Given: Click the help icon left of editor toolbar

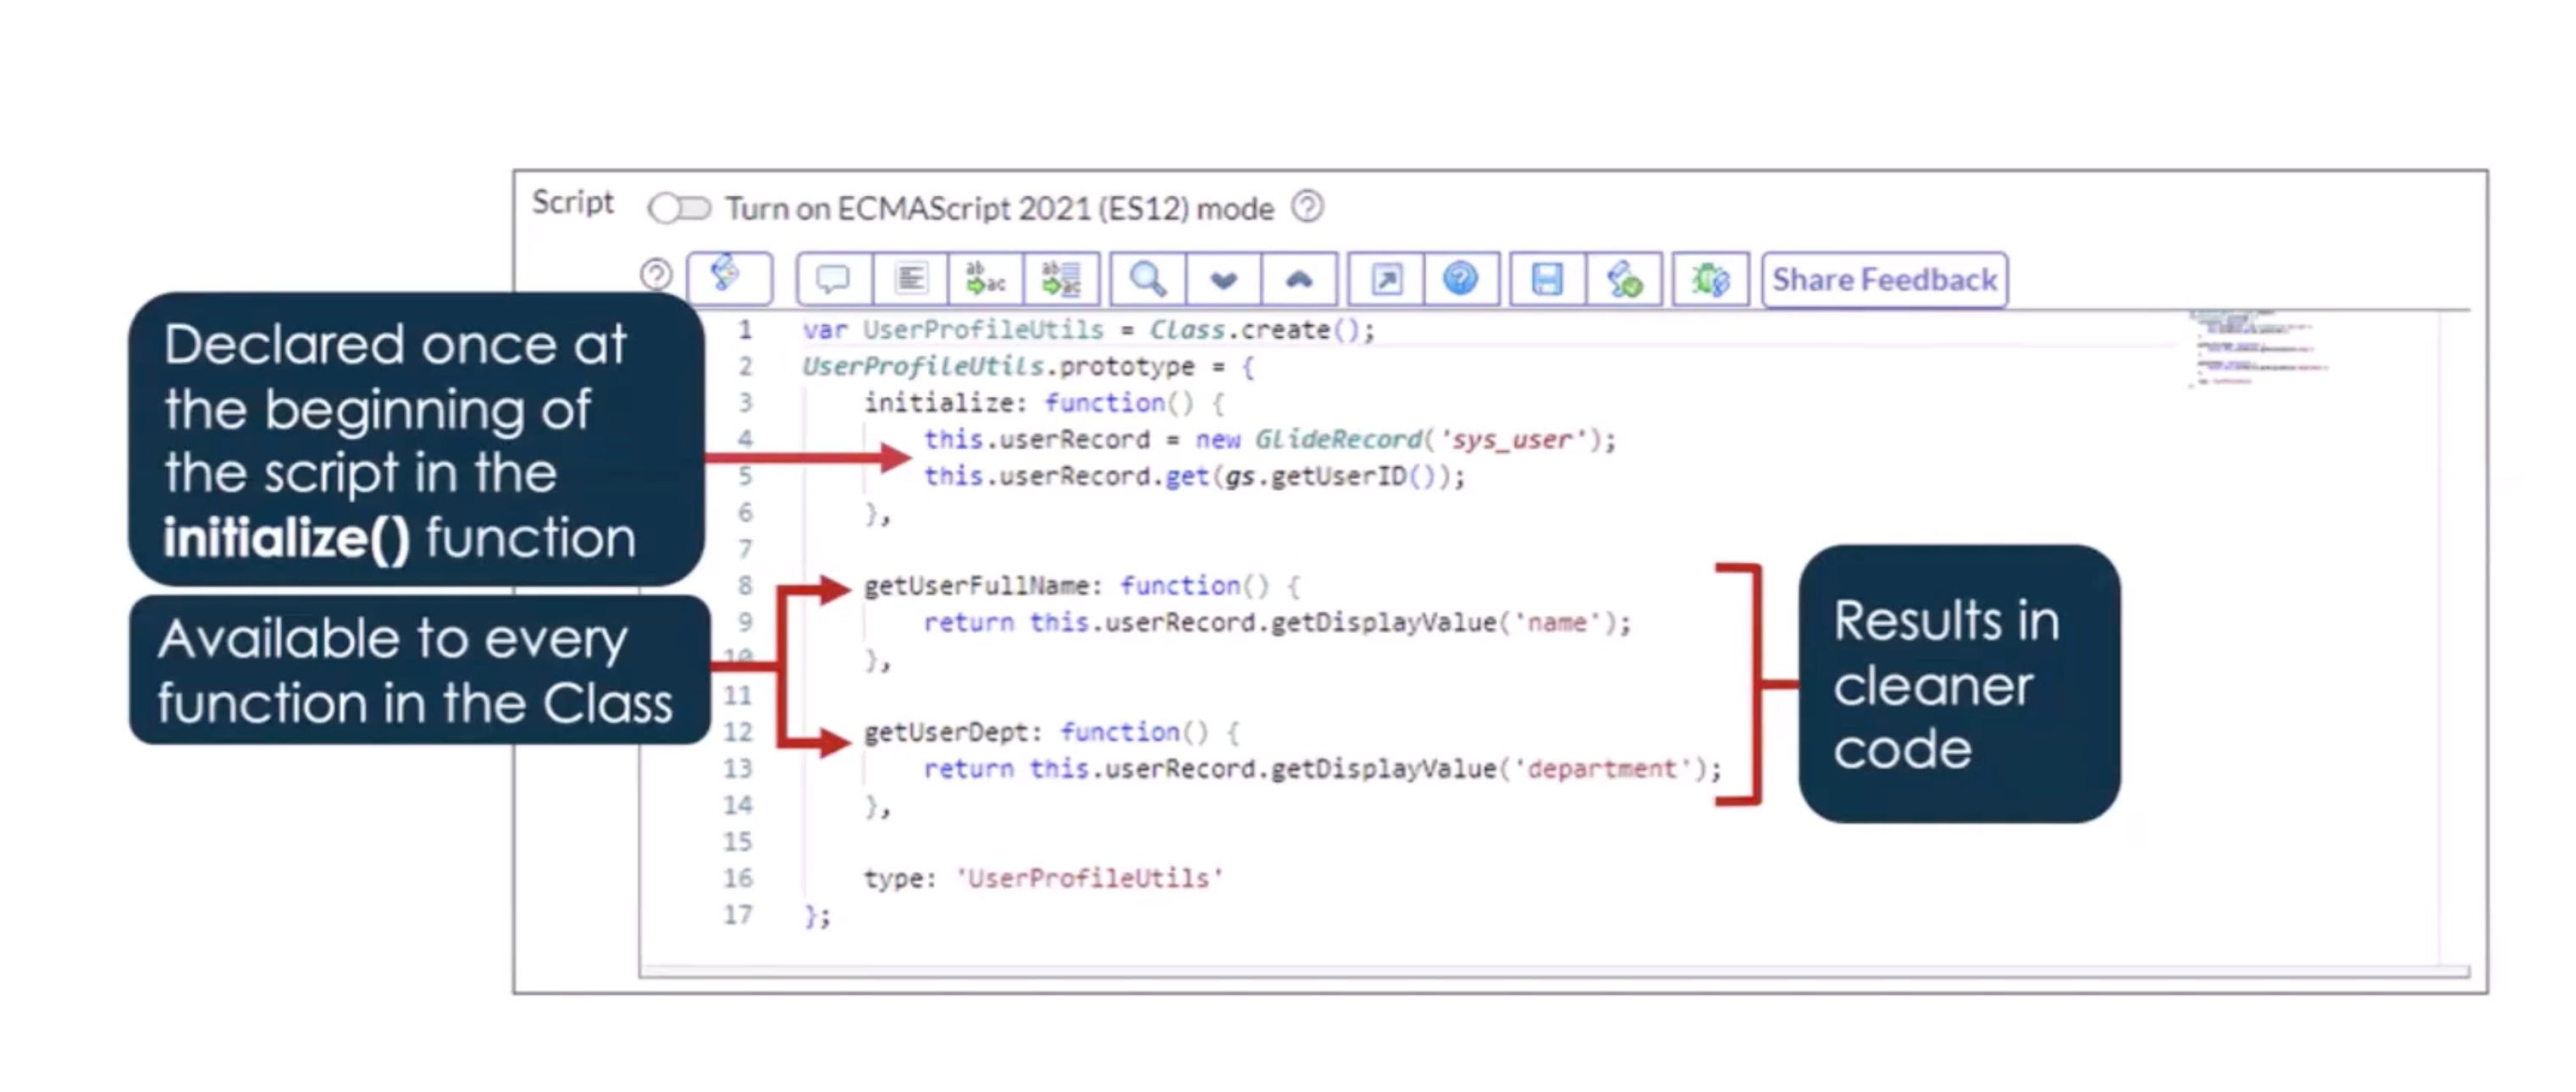Looking at the screenshot, I should coord(656,274).
